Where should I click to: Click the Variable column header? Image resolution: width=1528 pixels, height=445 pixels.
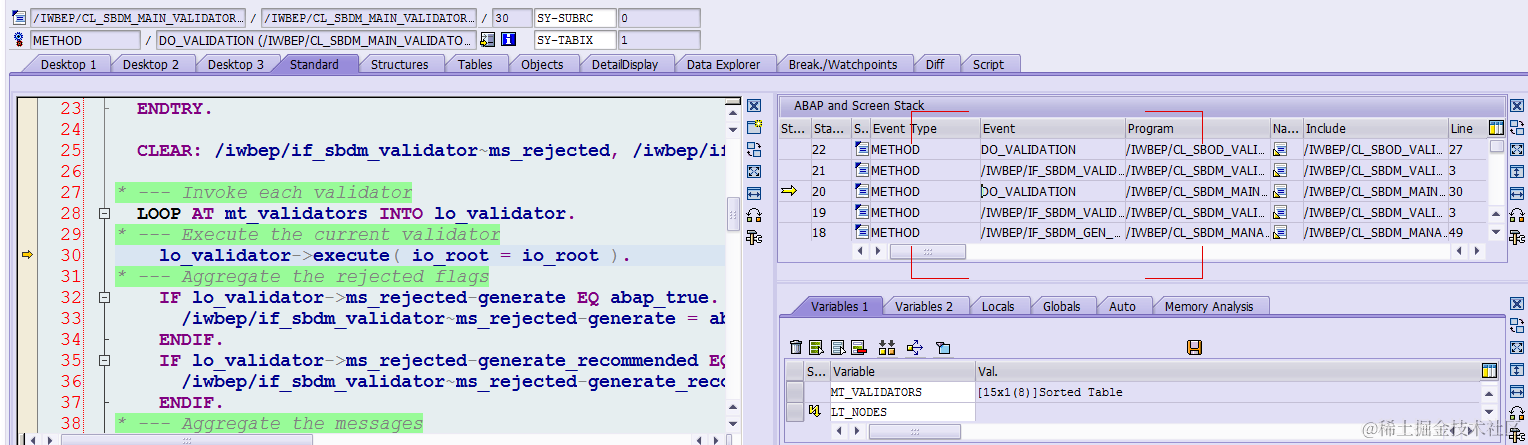click(902, 371)
